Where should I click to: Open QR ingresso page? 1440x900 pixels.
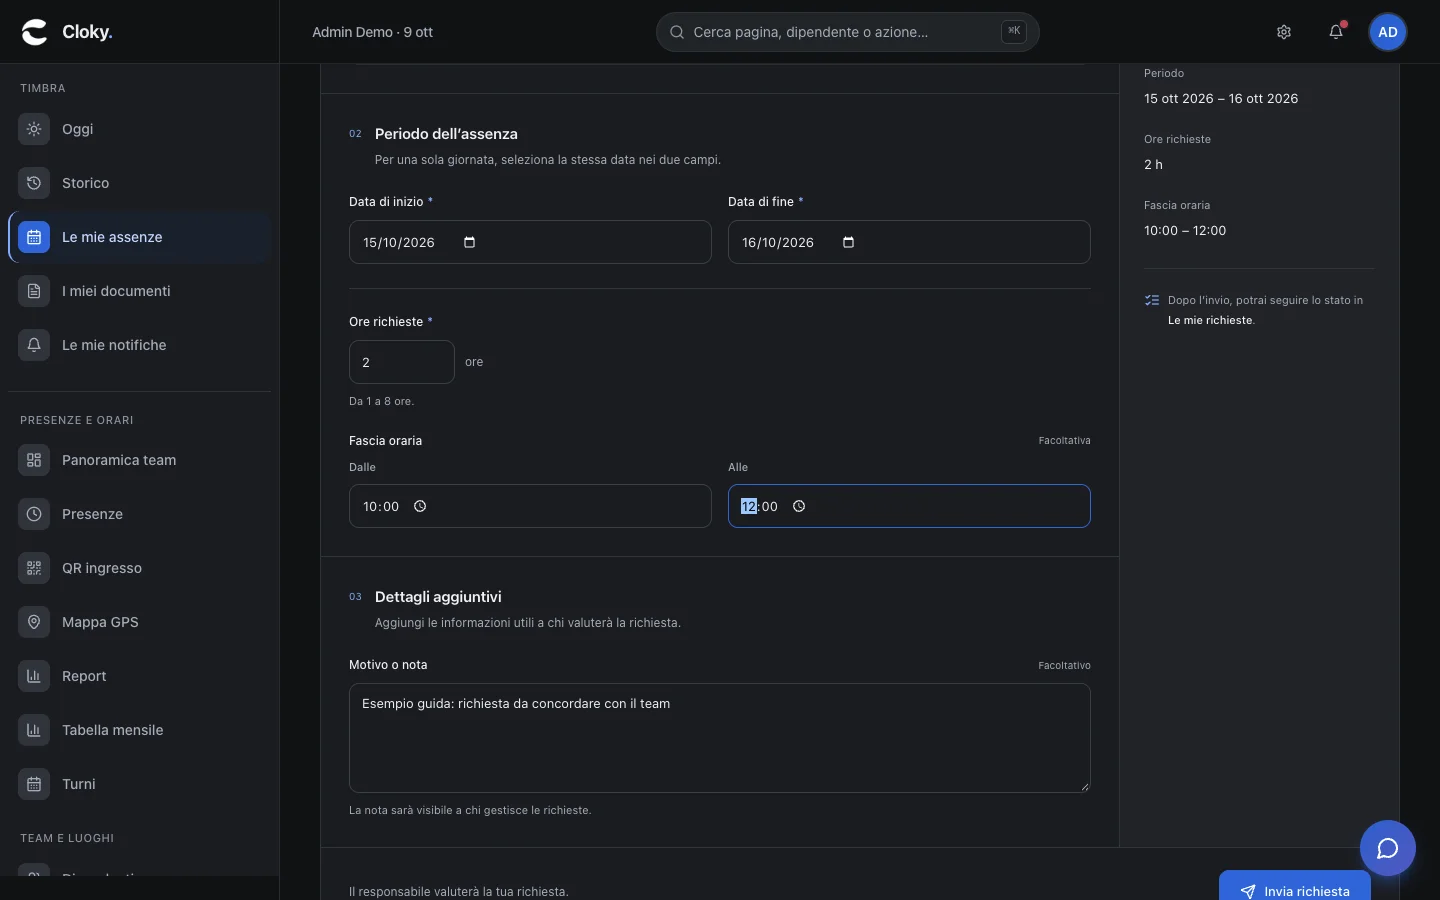[140, 568]
